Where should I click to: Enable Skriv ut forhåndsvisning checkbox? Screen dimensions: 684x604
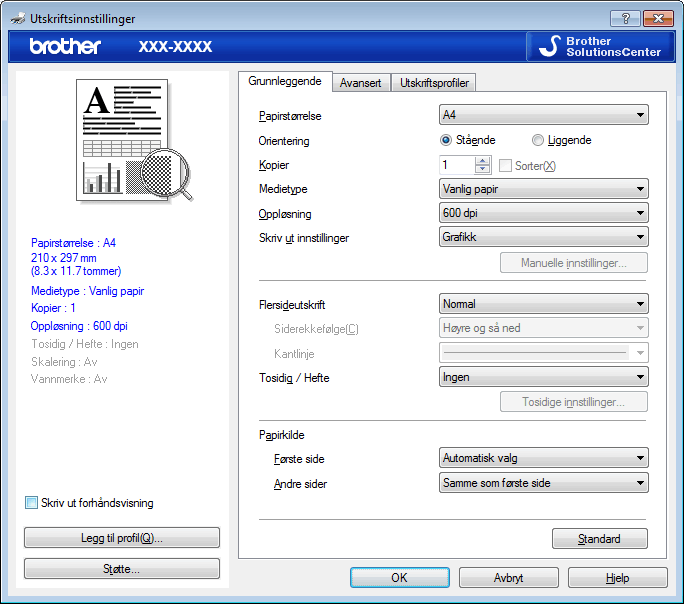(31, 503)
